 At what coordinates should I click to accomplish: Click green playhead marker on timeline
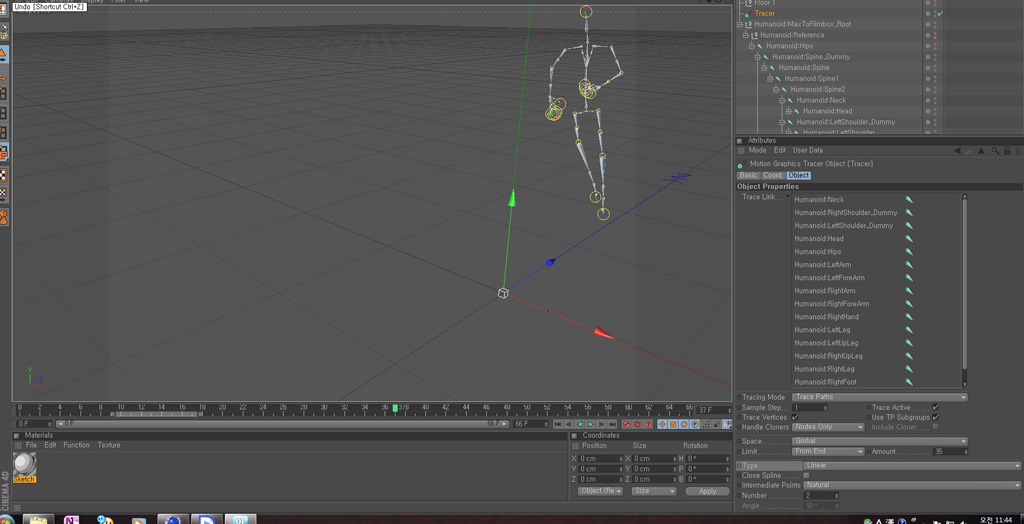395,408
